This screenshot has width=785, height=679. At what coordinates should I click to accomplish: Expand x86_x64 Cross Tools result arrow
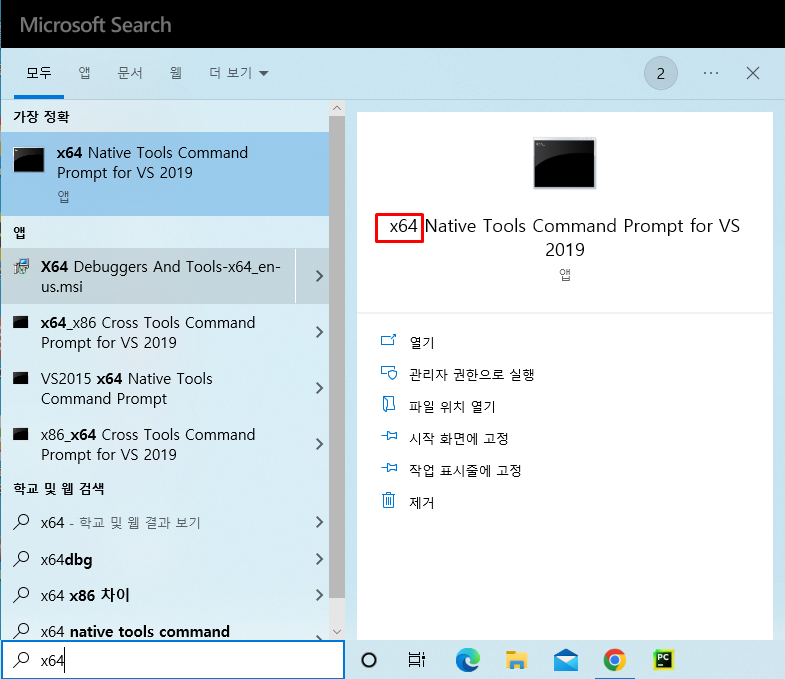pos(319,444)
